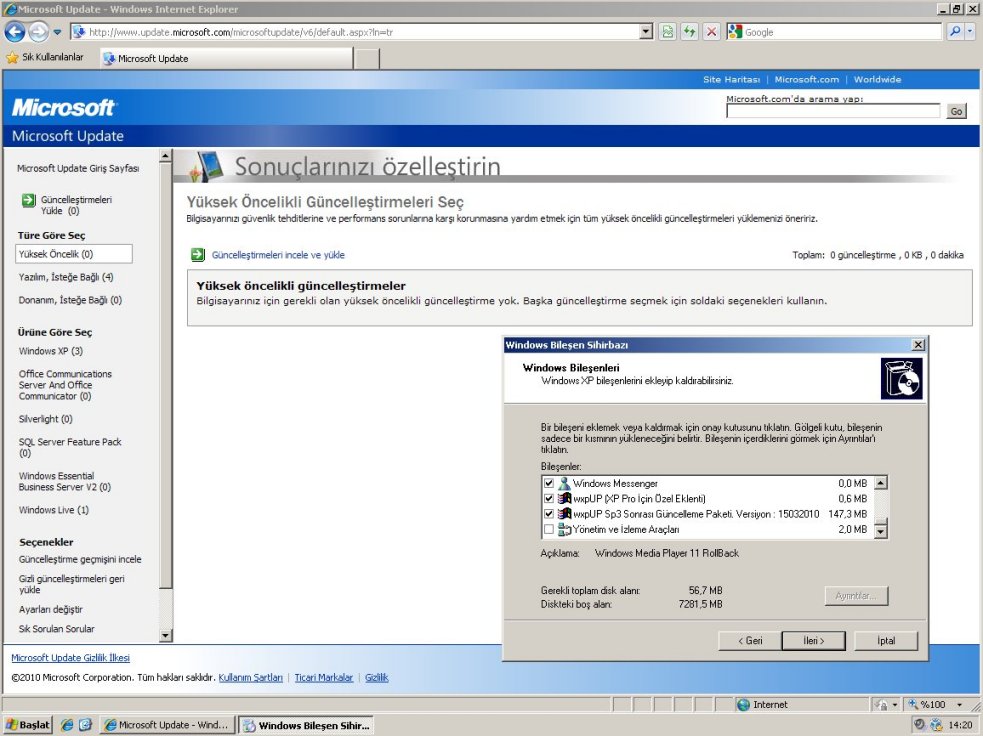
Task: Click the Go search button
Action: click(956, 111)
